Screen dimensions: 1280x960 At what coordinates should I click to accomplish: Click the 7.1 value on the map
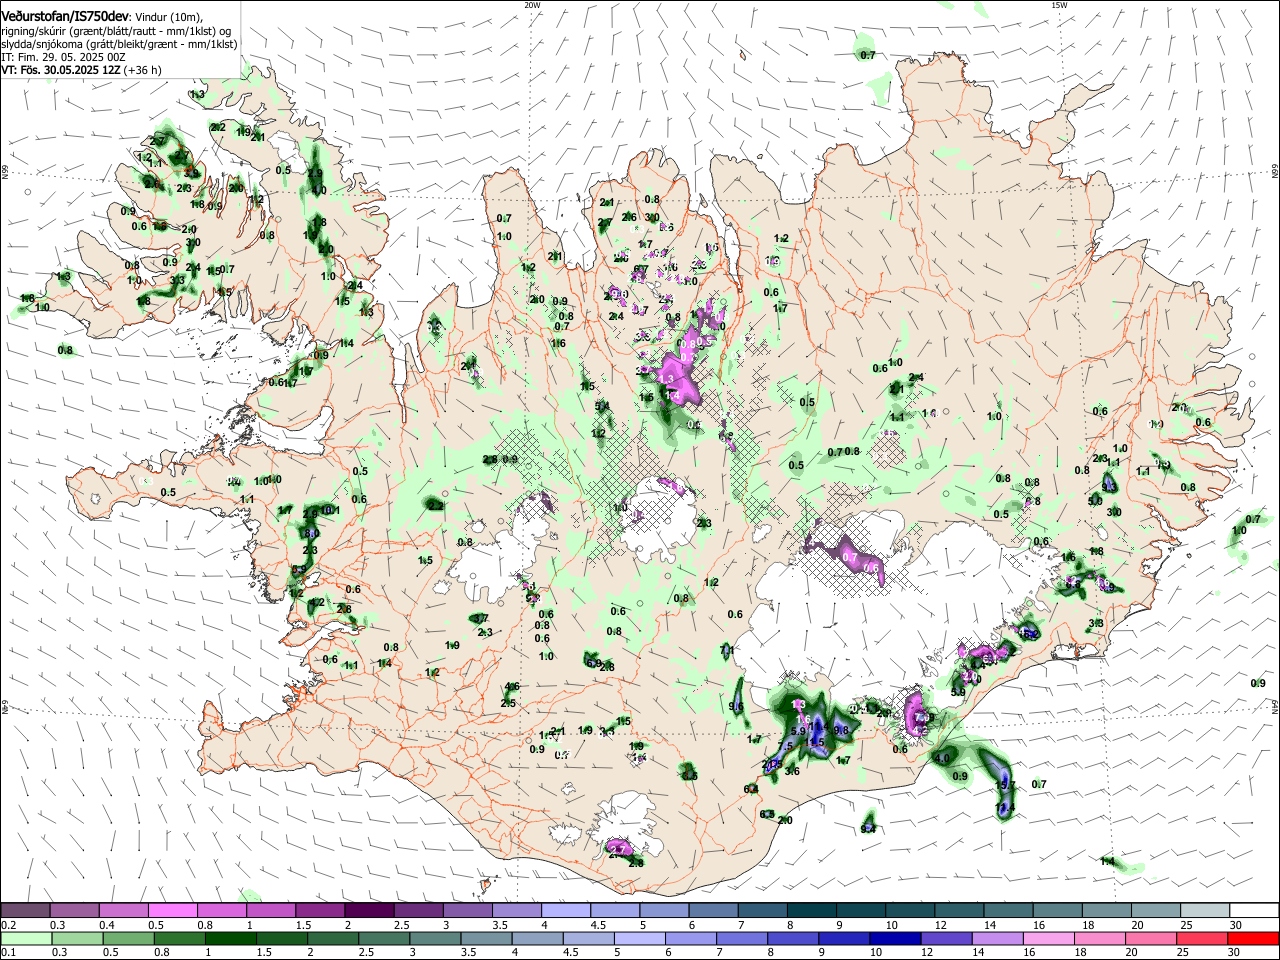727,650
